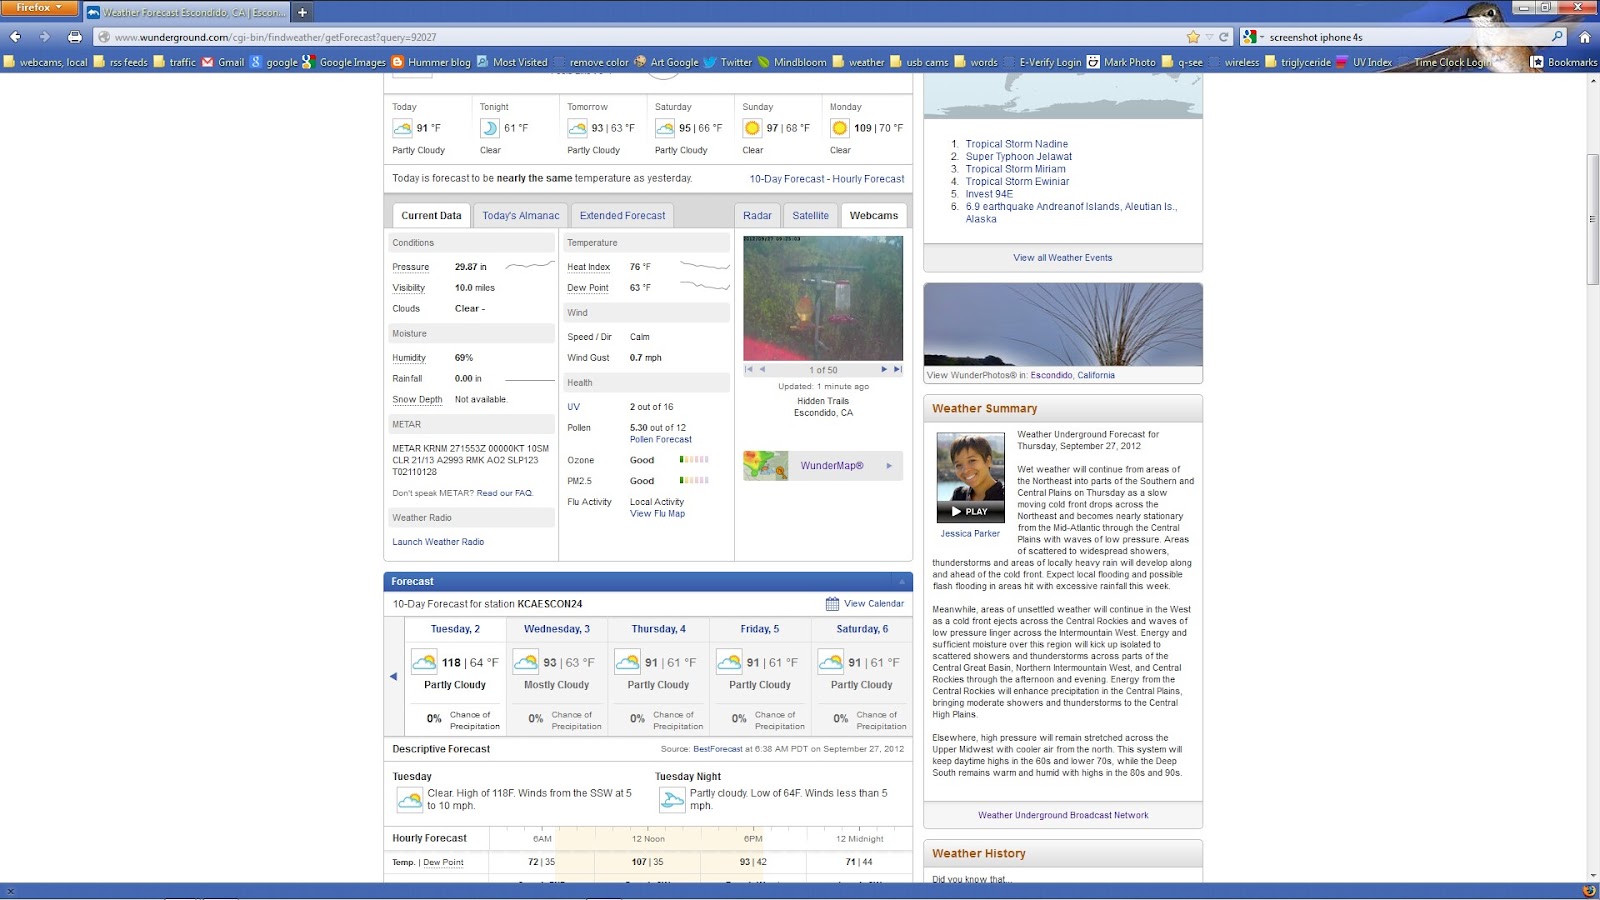Viewport: 1600px width, 900px height.
Task: Collapse the Forecast panel header arrow
Action: point(901,581)
